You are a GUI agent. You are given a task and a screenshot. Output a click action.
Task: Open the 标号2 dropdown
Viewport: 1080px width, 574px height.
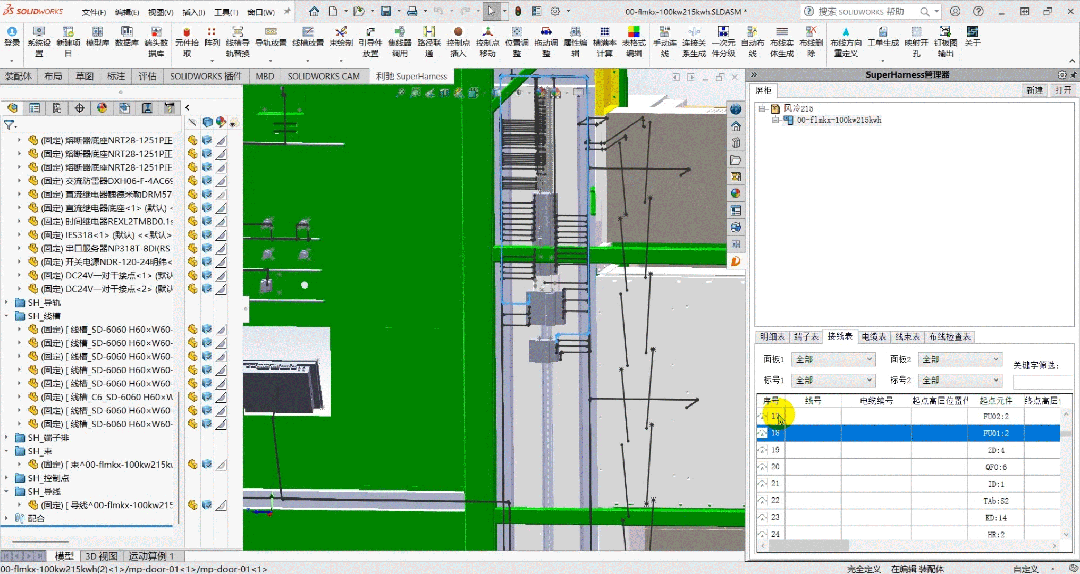click(x=961, y=380)
